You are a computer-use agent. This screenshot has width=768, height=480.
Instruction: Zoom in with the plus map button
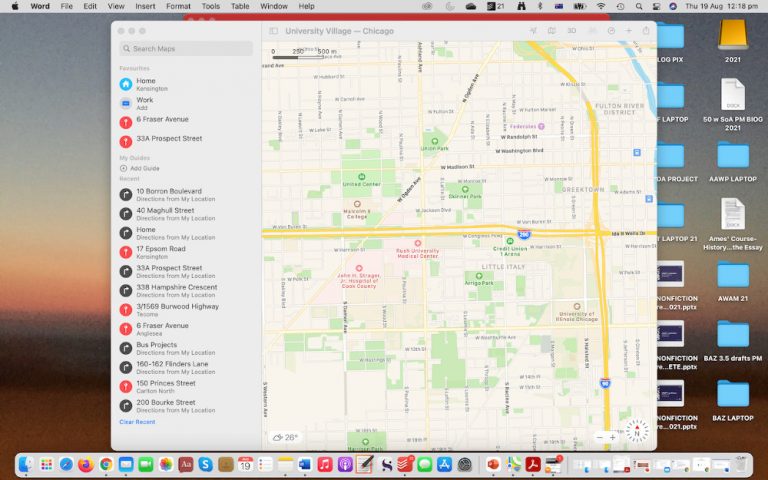pyautogui.click(x=613, y=437)
